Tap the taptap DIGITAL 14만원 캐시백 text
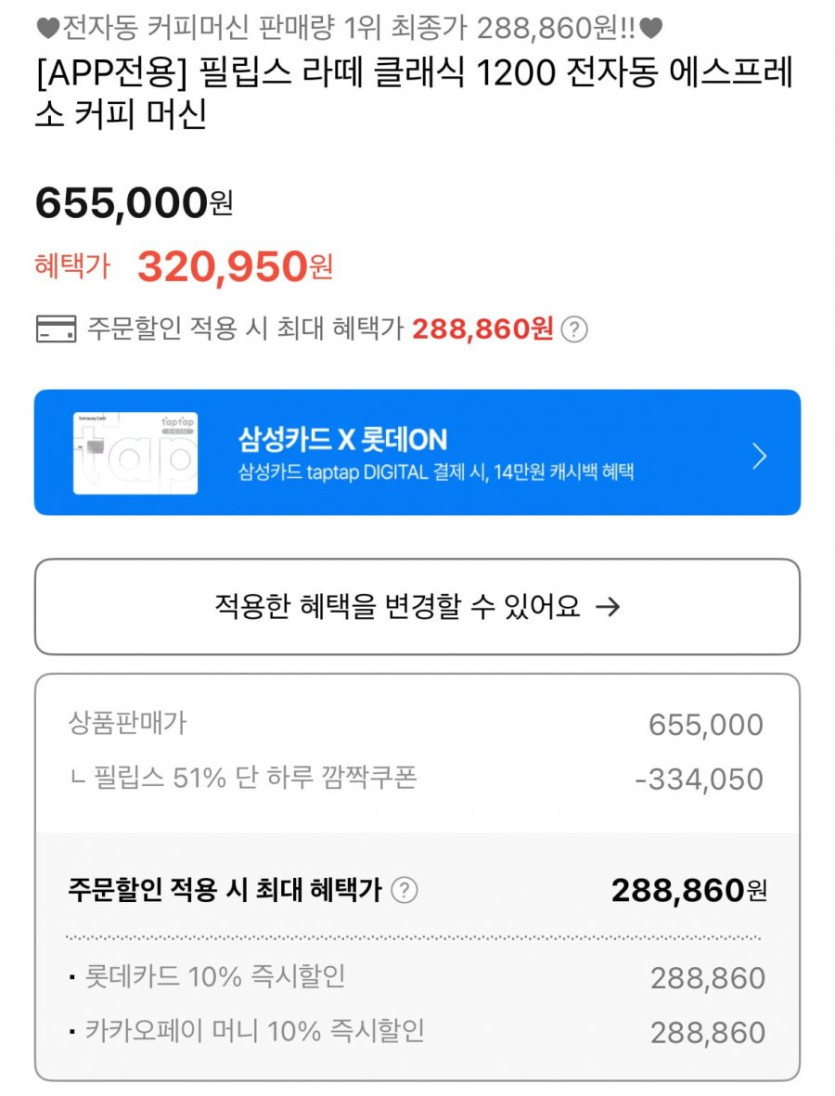 tap(436, 472)
